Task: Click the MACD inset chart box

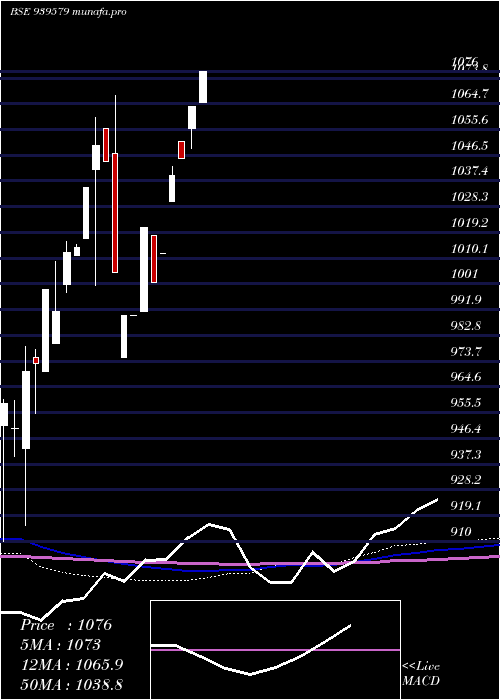Action: click(x=275, y=650)
